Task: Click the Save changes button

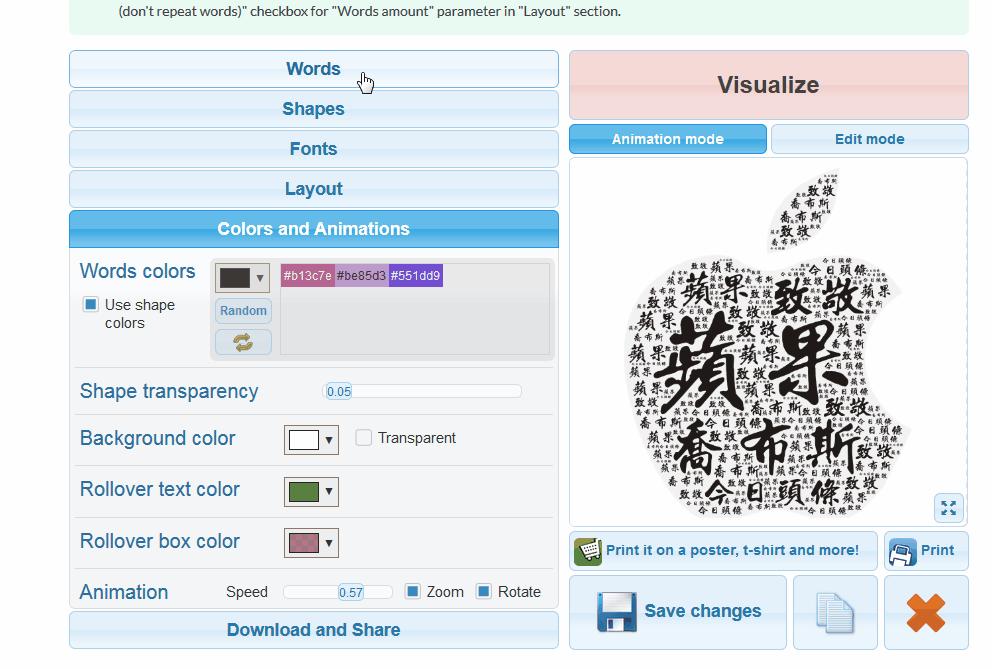Action: [678, 612]
